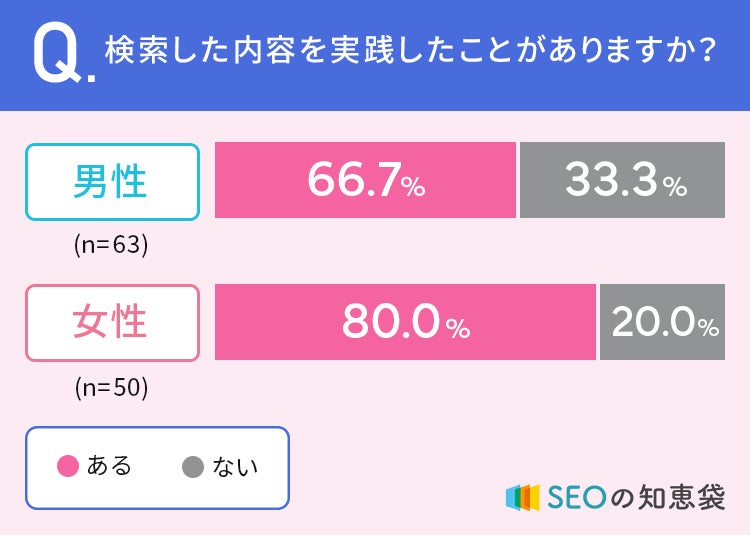Click the pink 80.0% bar for 女性

point(405,322)
